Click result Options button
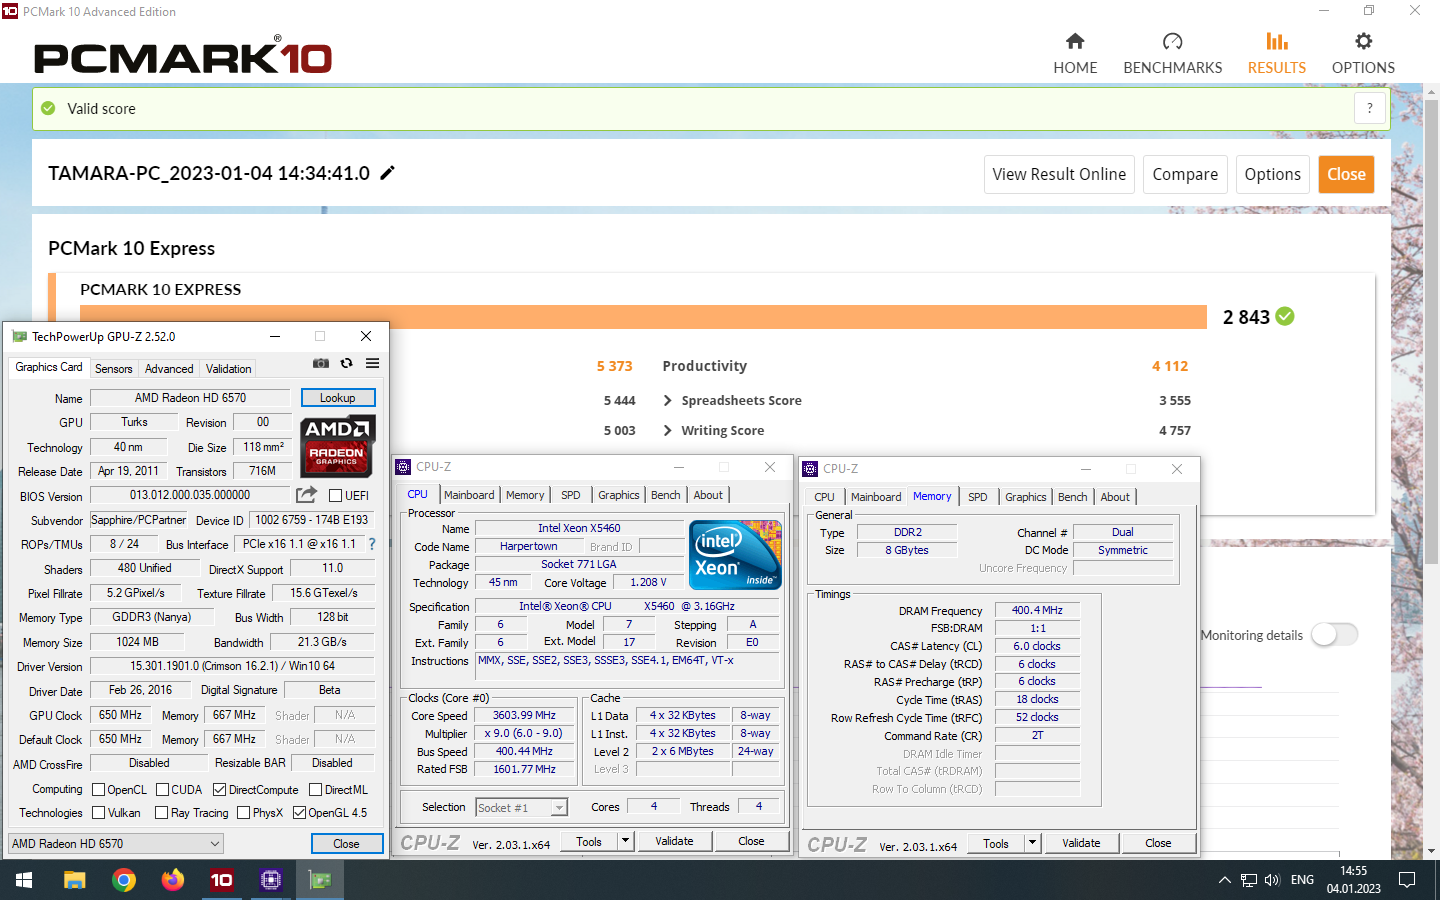Image resolution: width=1440 pixels, height=900 pixels. point(1272,174)
